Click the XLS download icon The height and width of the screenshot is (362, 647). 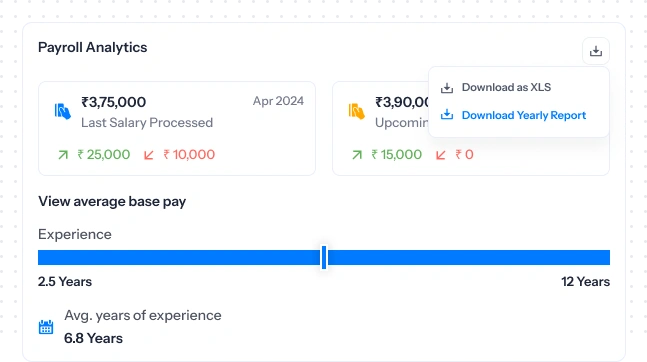447,88
